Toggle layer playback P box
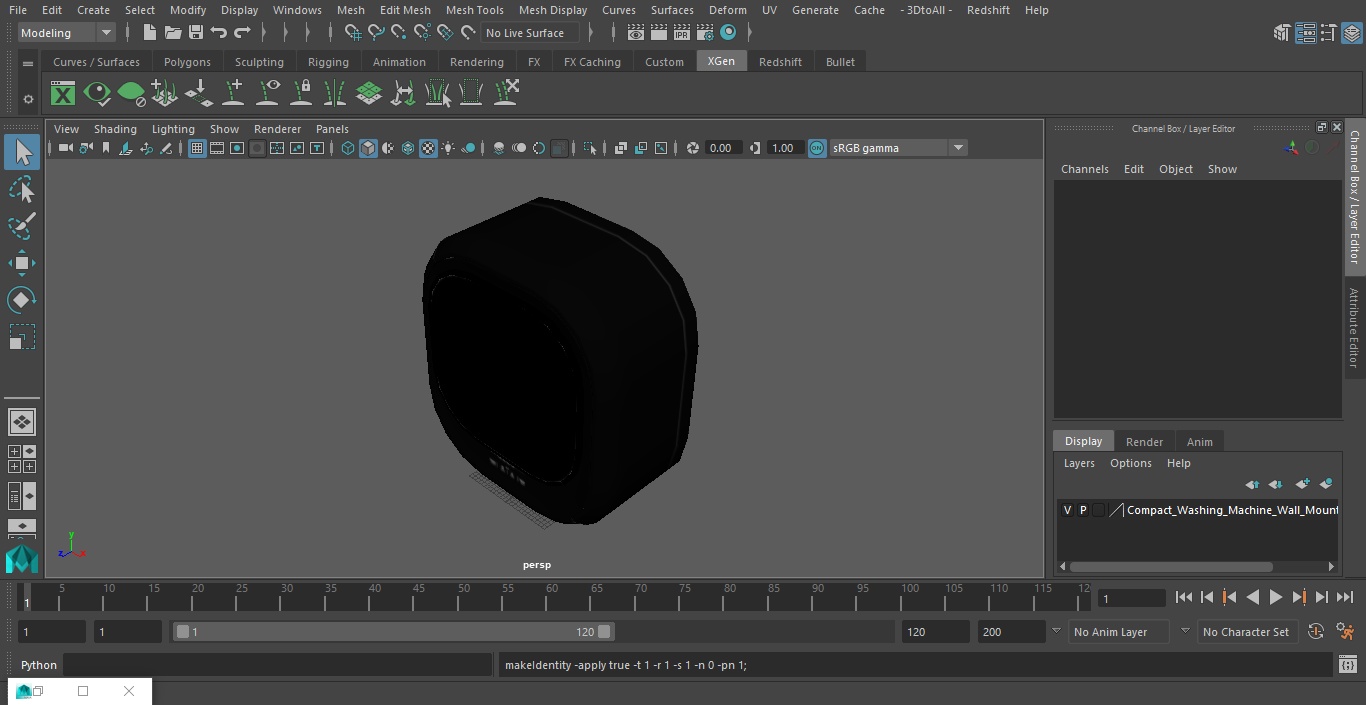1366x705 pixels. point(1082,510)
